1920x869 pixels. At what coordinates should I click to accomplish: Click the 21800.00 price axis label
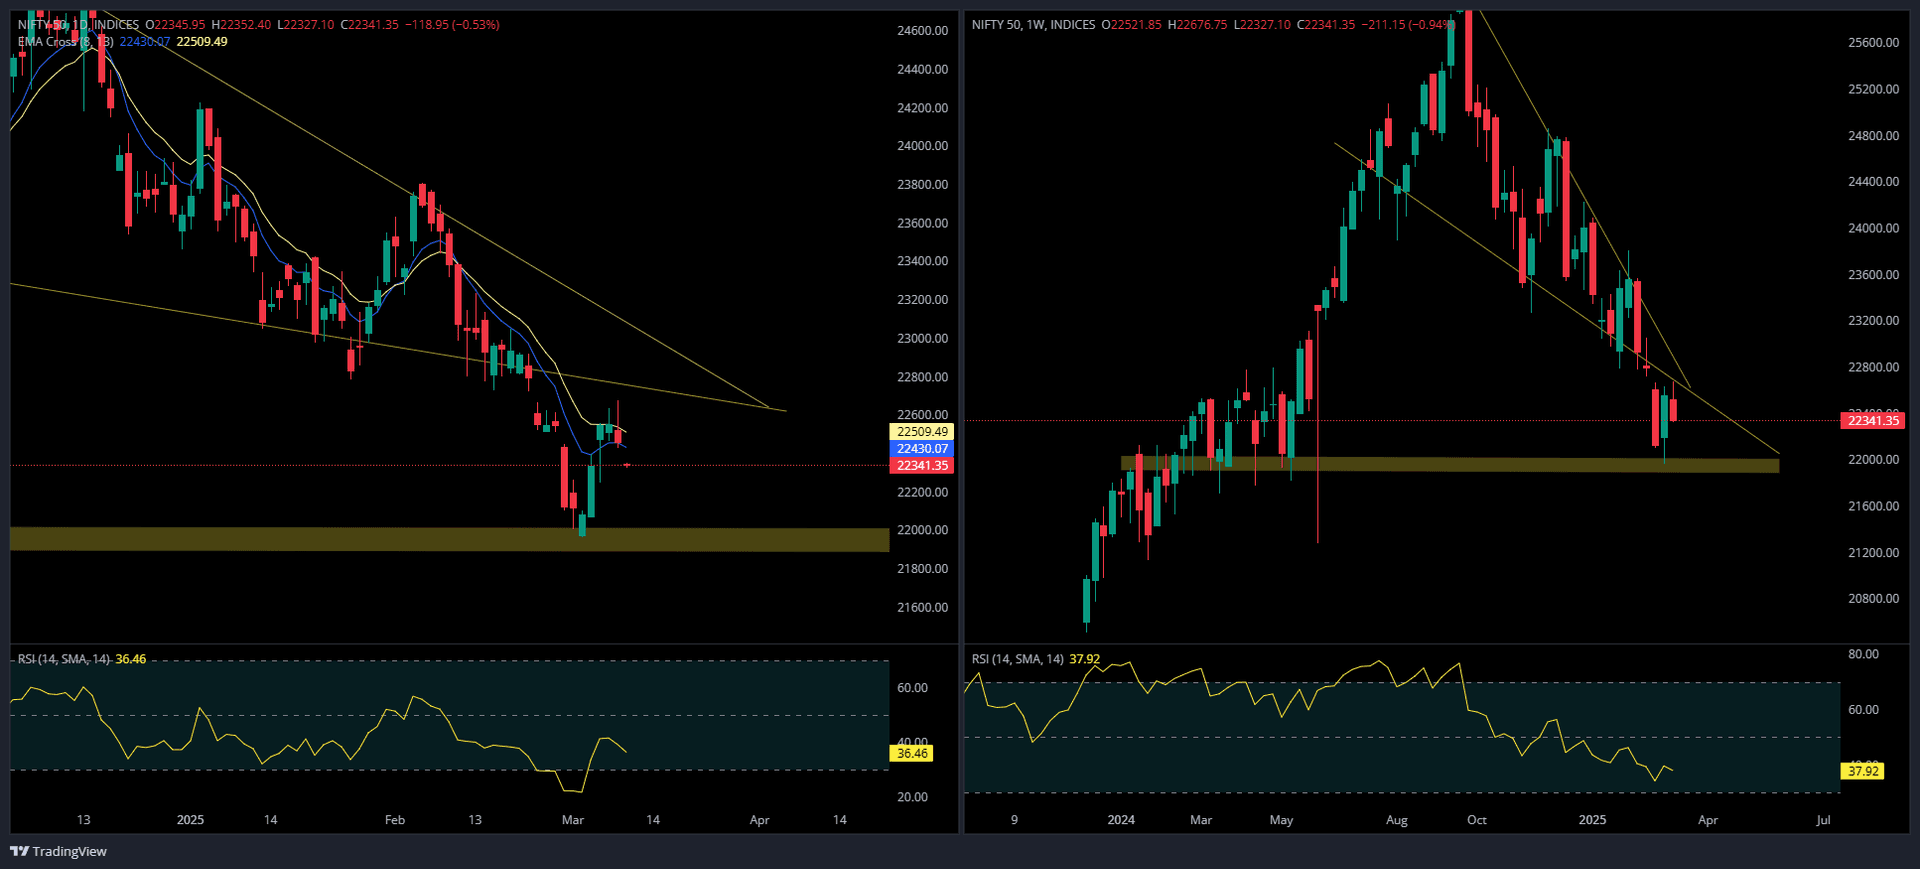coord(922,569)
